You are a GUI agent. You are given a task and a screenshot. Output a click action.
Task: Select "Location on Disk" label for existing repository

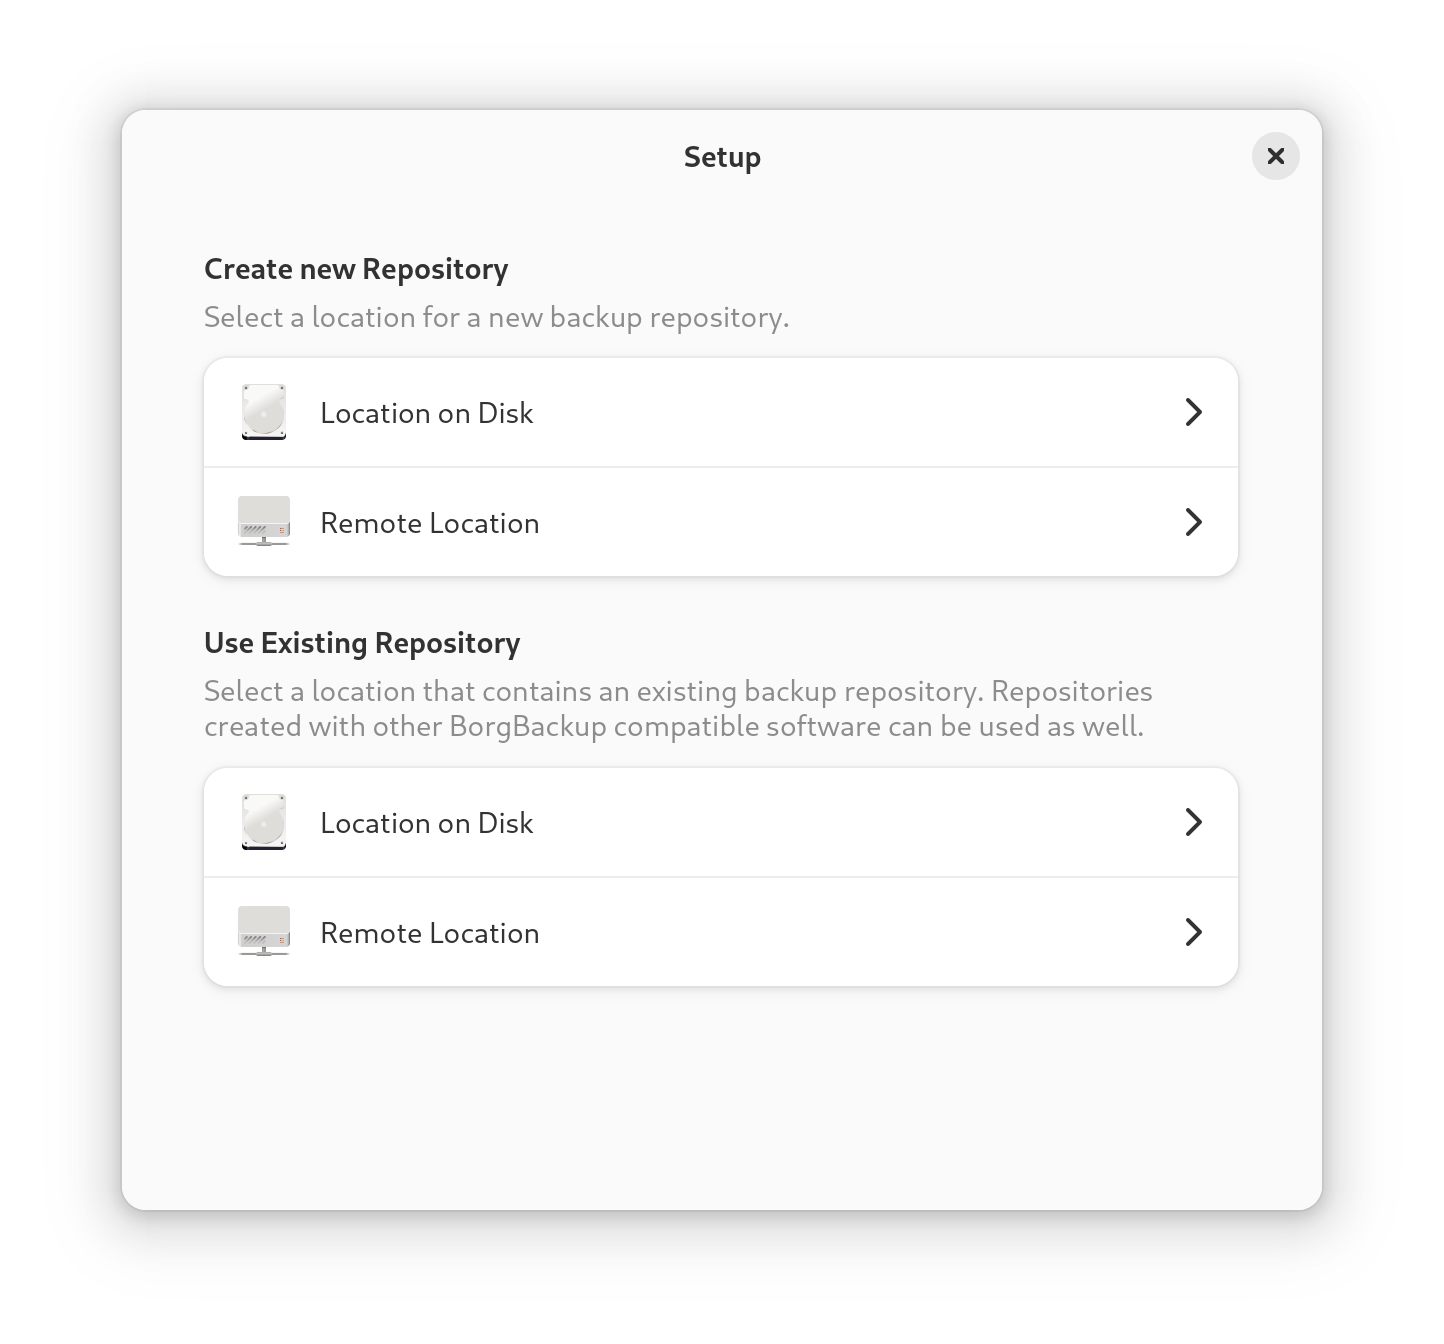(x=426, y=823)
